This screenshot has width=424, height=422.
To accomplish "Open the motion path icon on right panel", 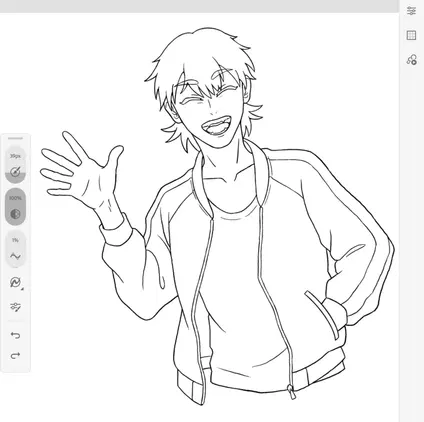I will [412, 60].
